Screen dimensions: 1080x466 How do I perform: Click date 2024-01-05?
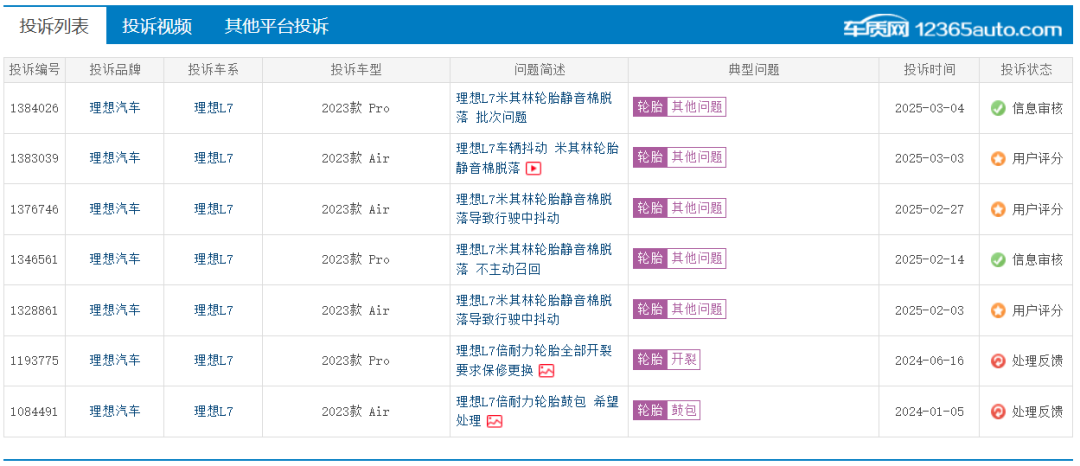(x=929, y=412)
